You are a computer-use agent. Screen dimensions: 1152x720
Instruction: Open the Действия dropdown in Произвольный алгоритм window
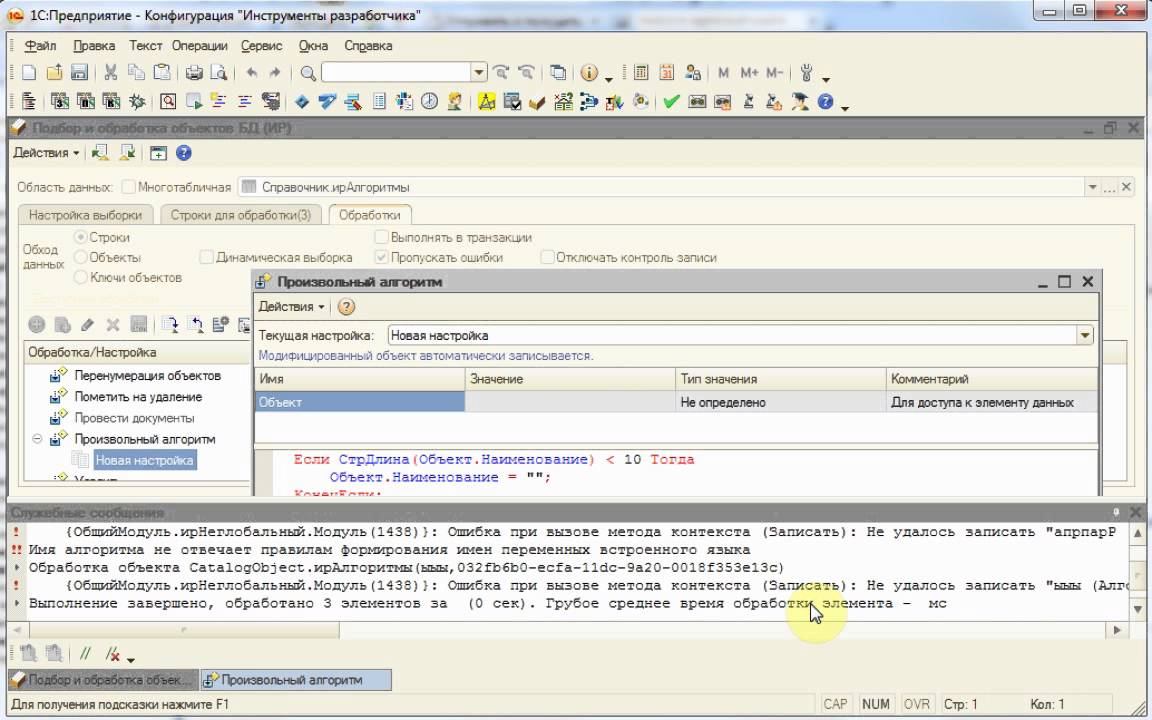(x=291, y=307)
